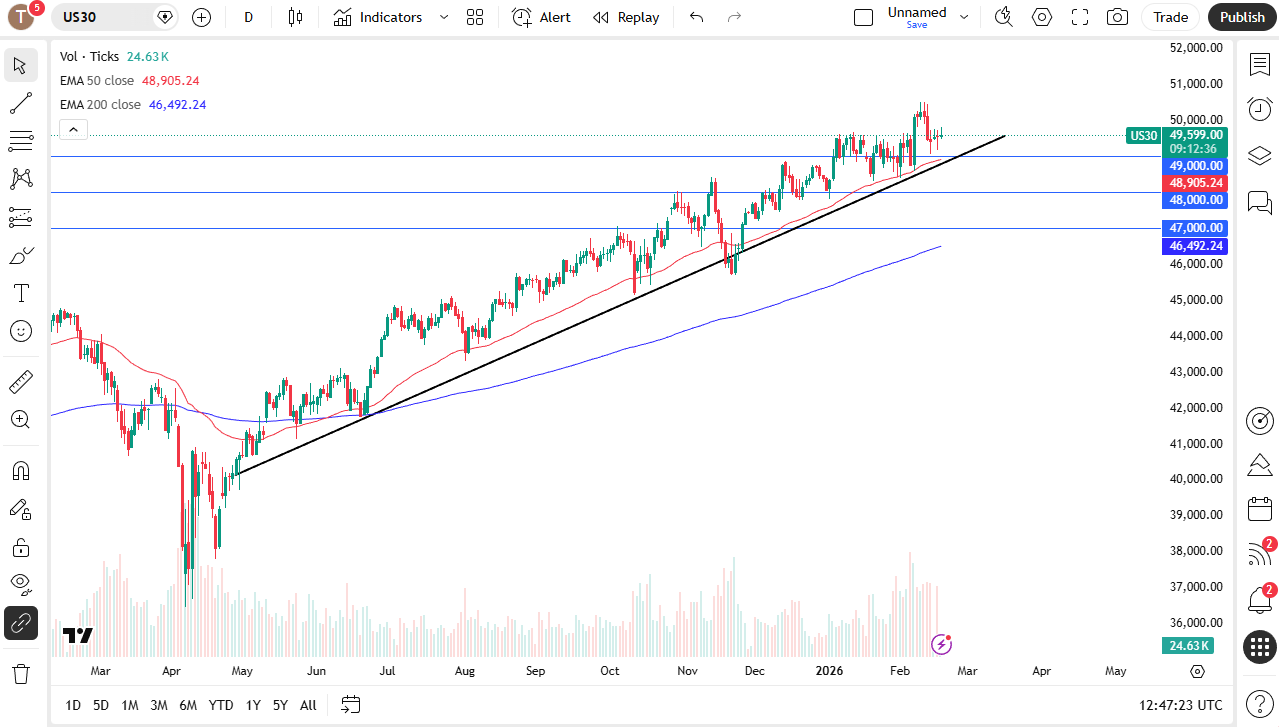Viewport: 1279px width, 727px height.
Task: Open the chats panel
Action: [1259, 202]
